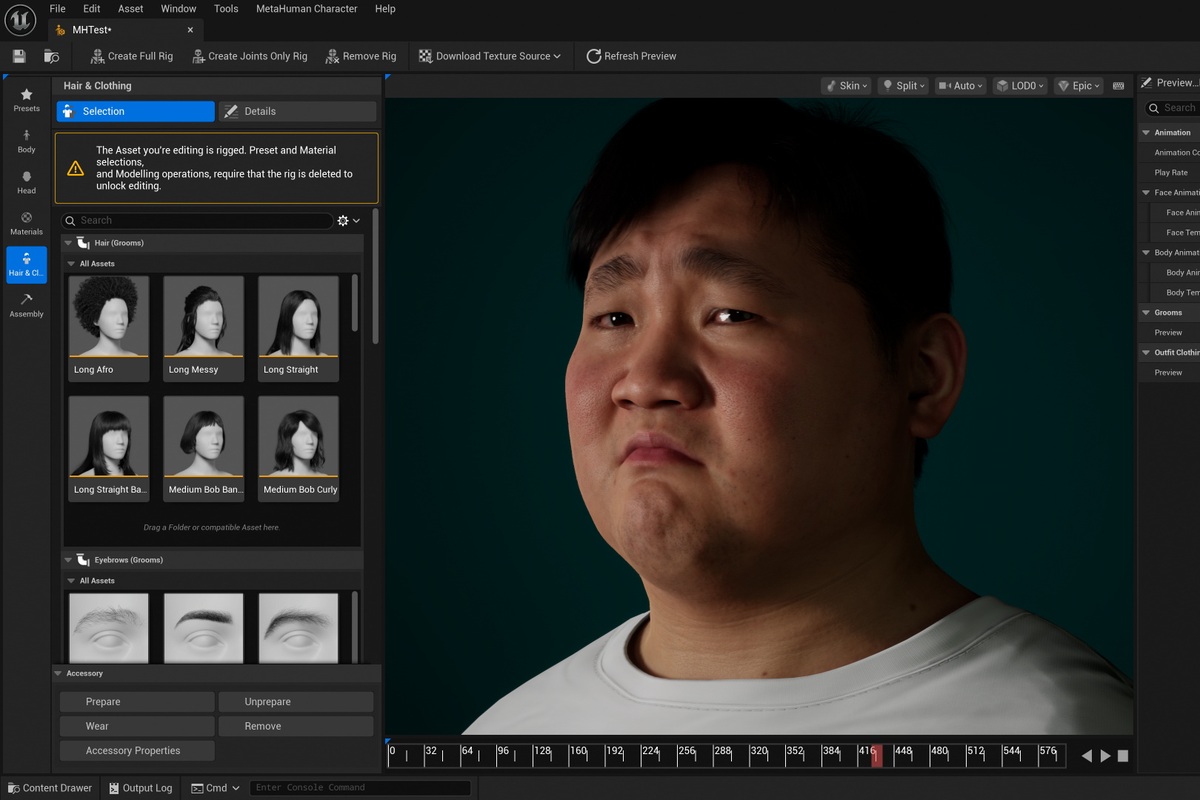
Task: Click the Enter Console Command field
Action: pos(360,788)
